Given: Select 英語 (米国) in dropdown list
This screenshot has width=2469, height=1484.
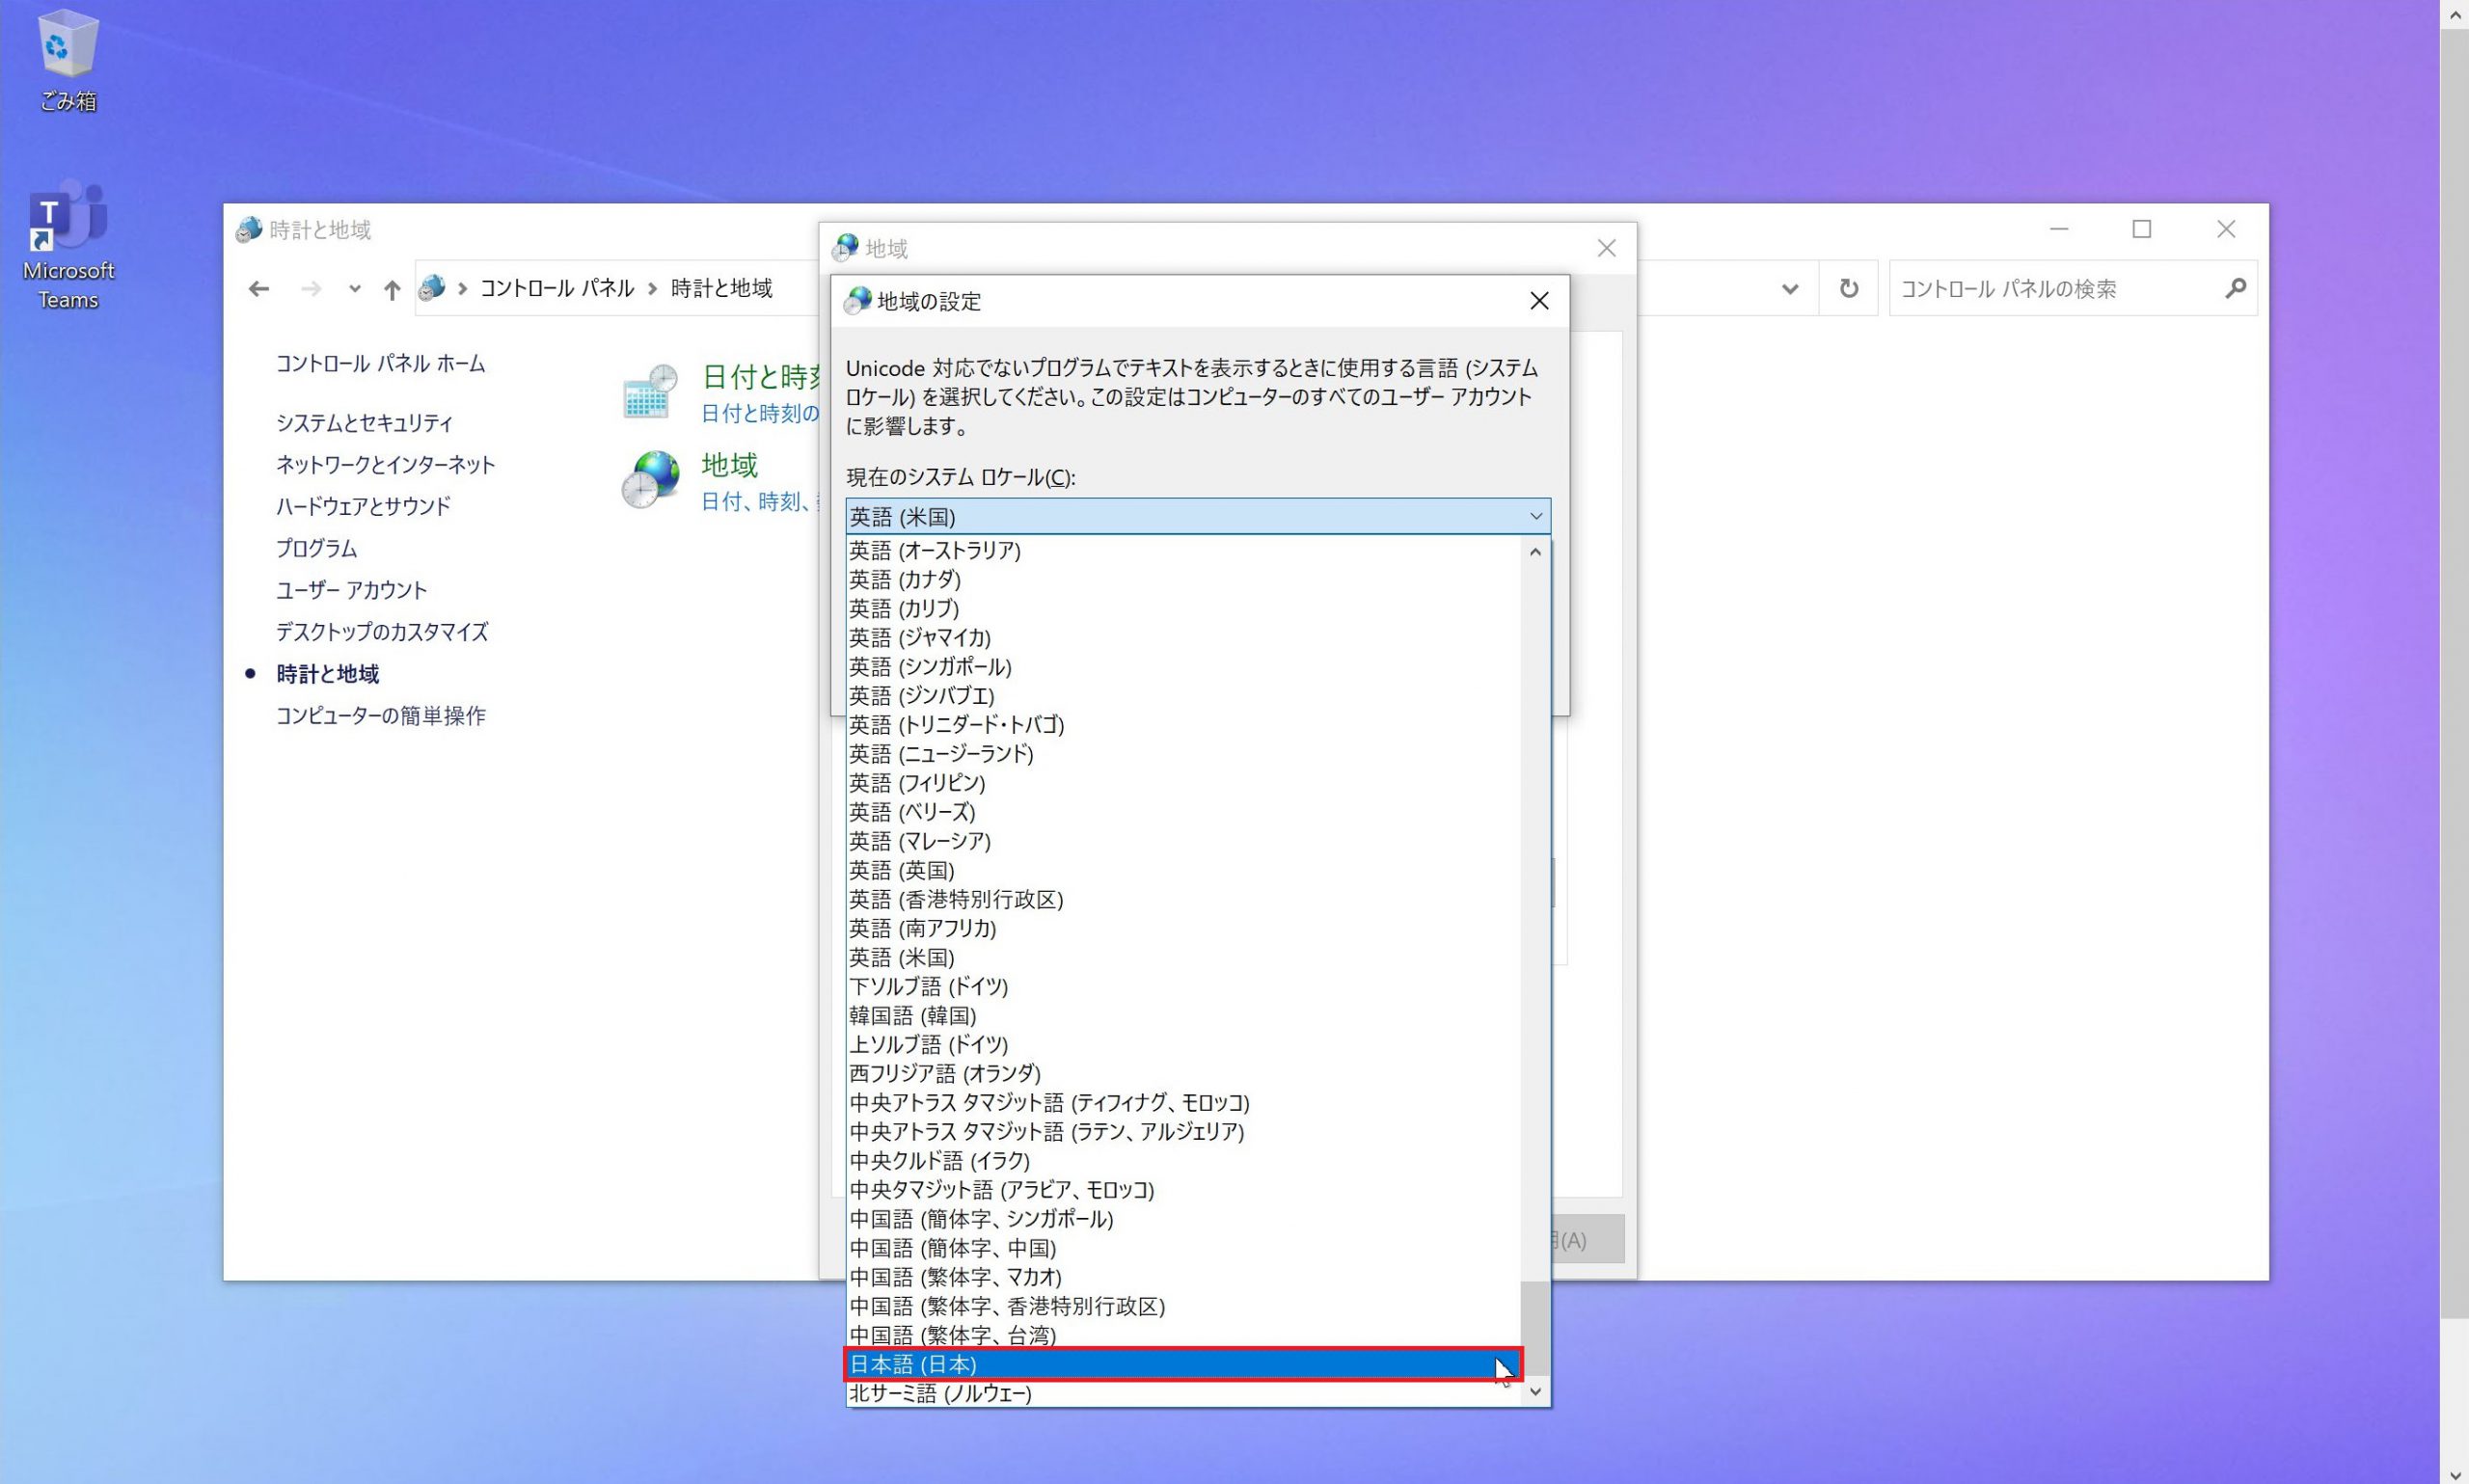Looking at the screenshot, I should click(x=1183, y=958).
